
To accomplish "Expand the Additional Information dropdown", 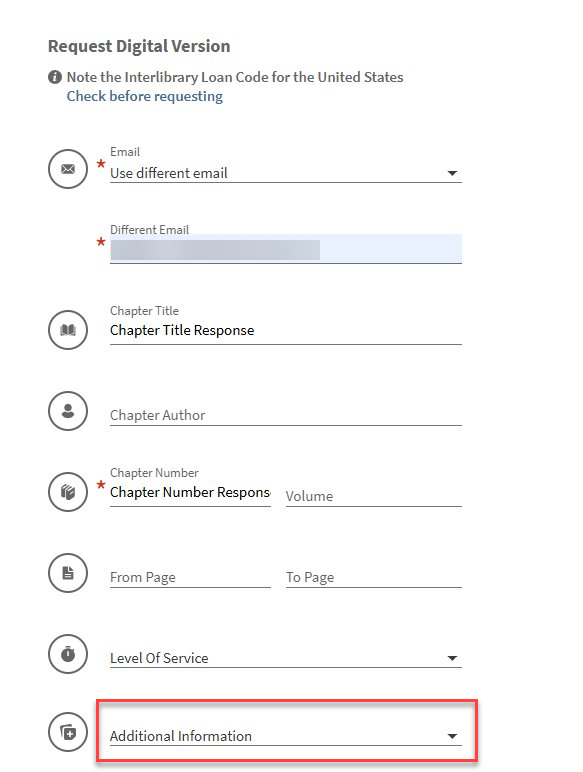I will 286,736.
